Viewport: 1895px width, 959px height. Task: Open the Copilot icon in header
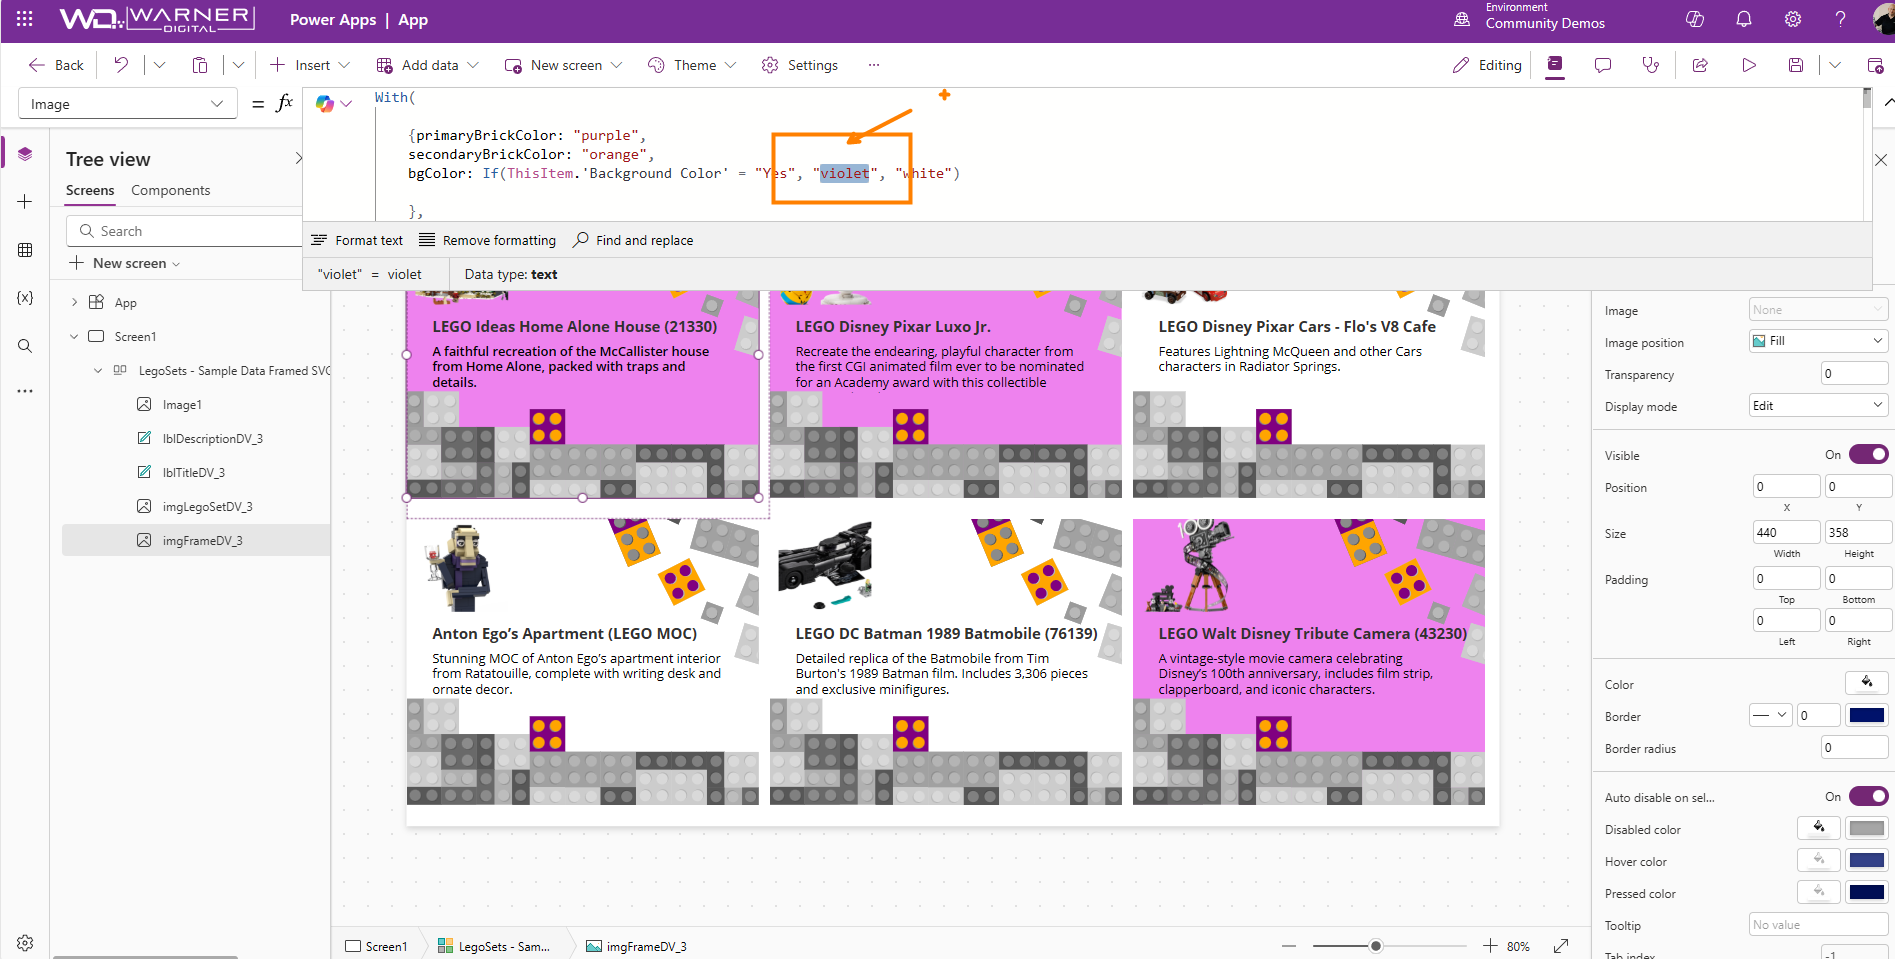tap(1695, 19)
